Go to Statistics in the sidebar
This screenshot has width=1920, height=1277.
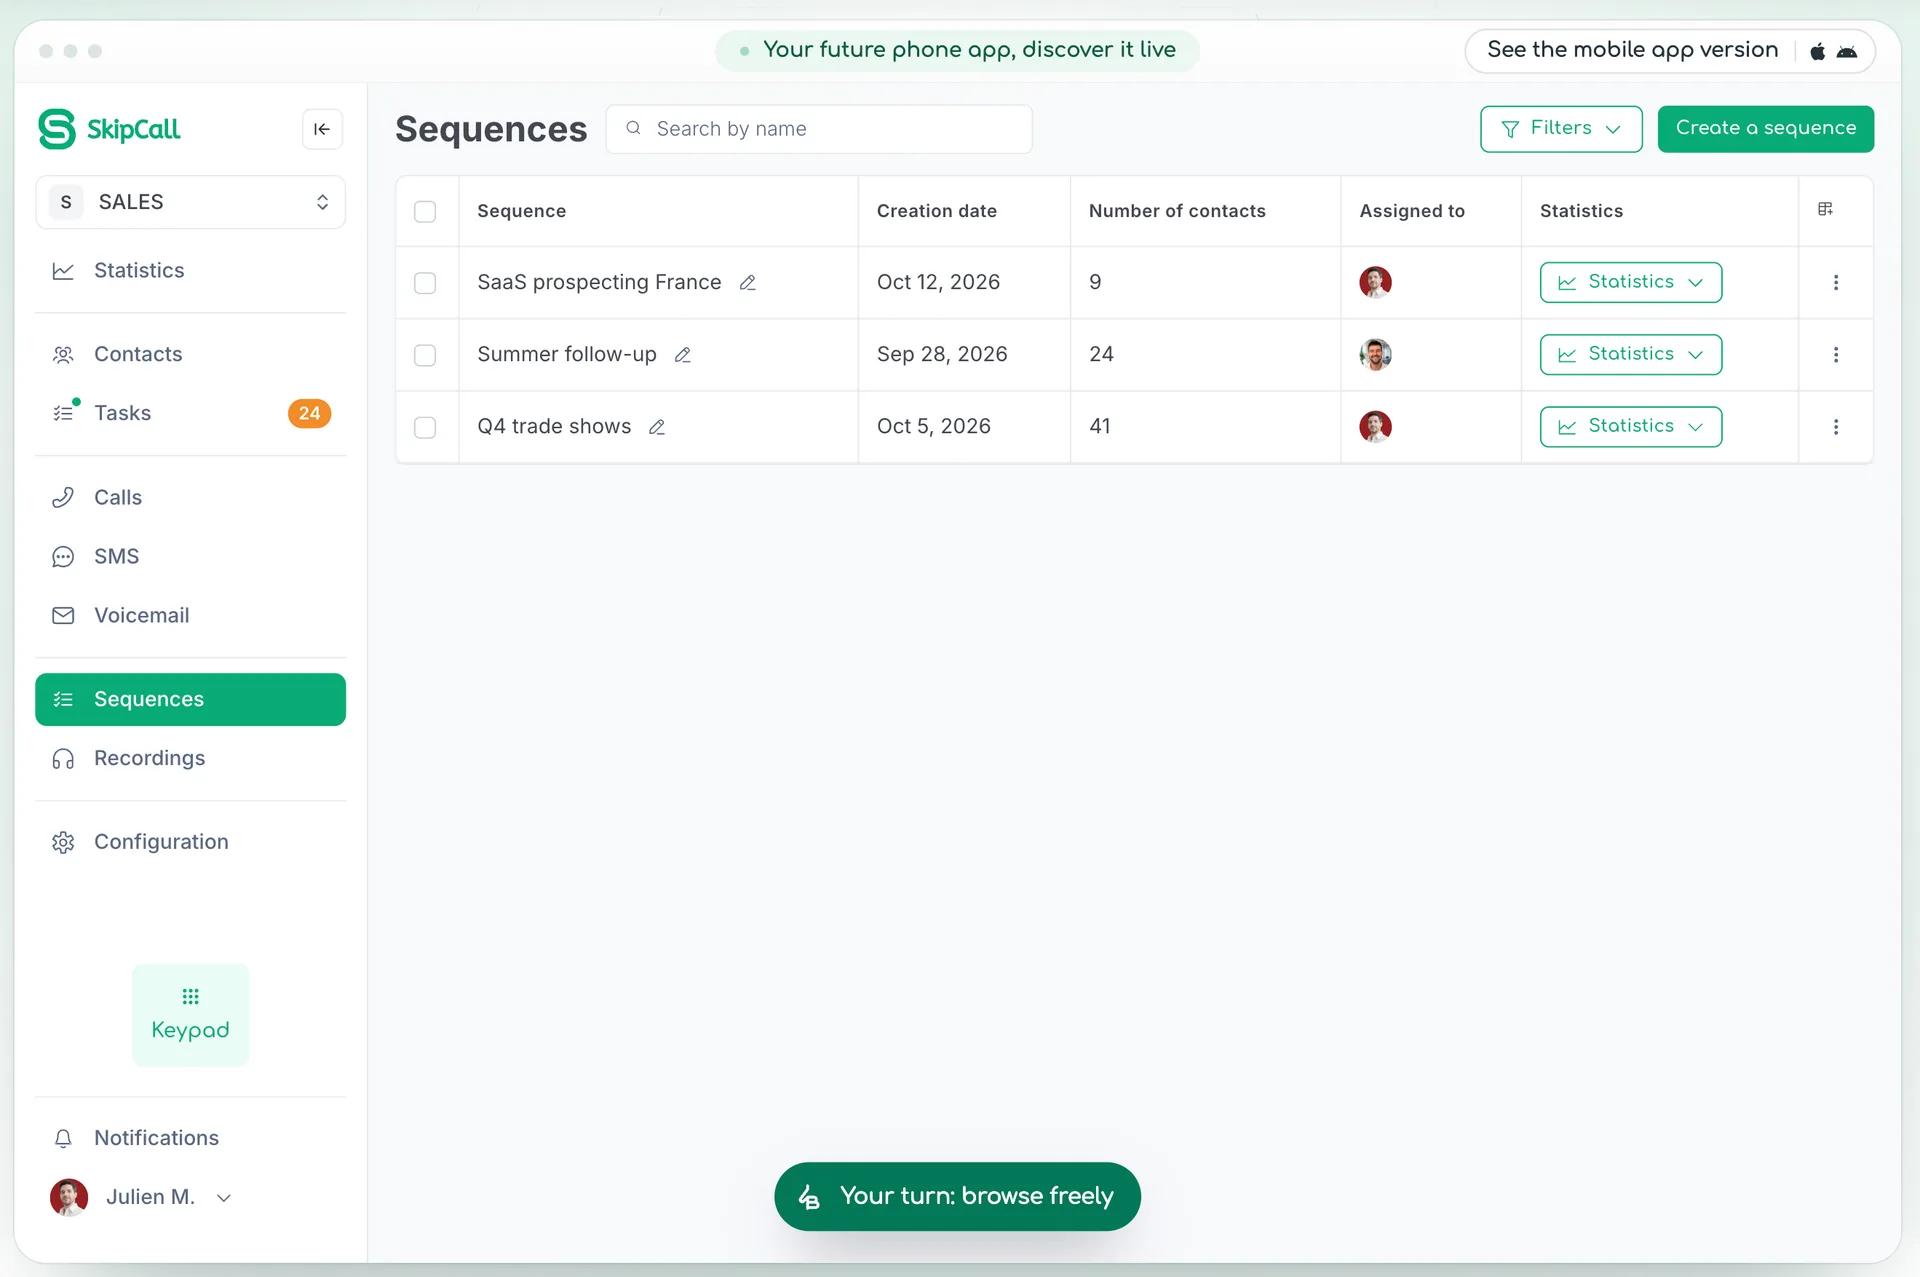click(x=190, y=271)
